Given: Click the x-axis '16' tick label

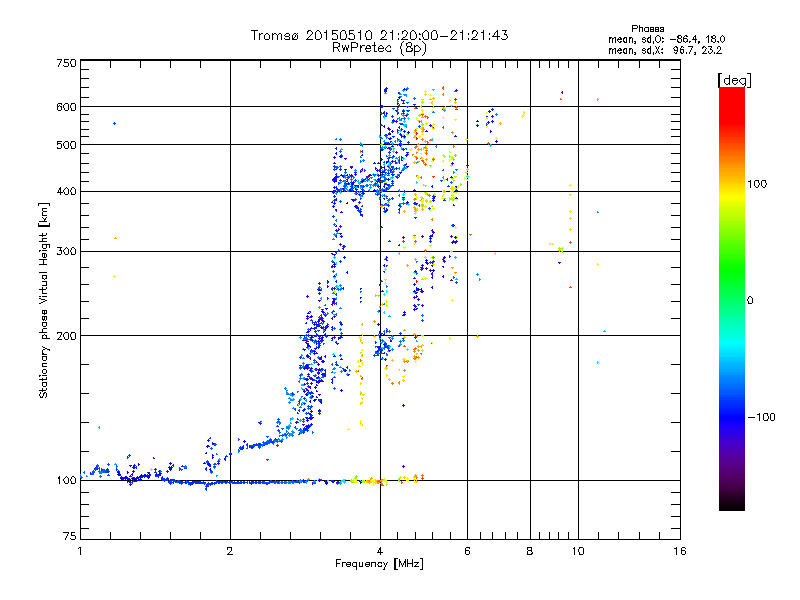Looking at the screenshot, I should [680, 551].
